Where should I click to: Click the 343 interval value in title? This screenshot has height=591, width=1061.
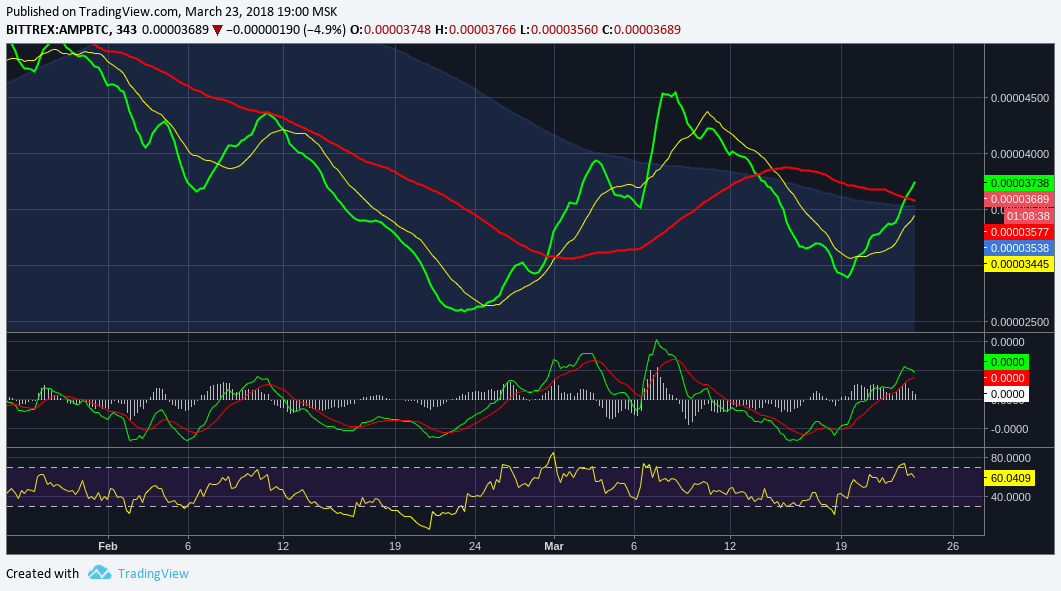pos(126,30)
